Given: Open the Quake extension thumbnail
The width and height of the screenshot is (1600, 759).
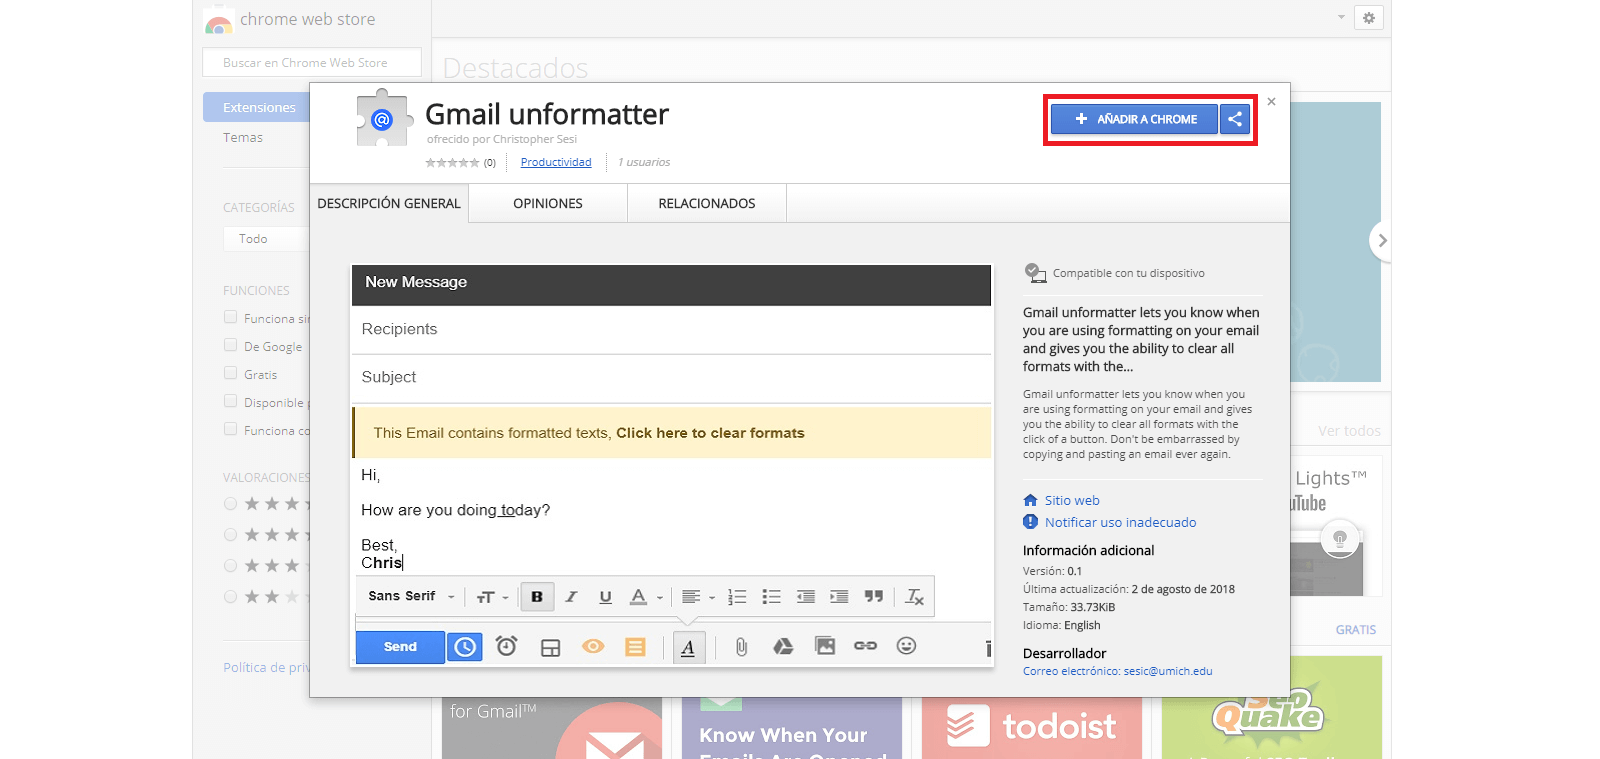Looking at the screenshot, I should click(1272, 708).
